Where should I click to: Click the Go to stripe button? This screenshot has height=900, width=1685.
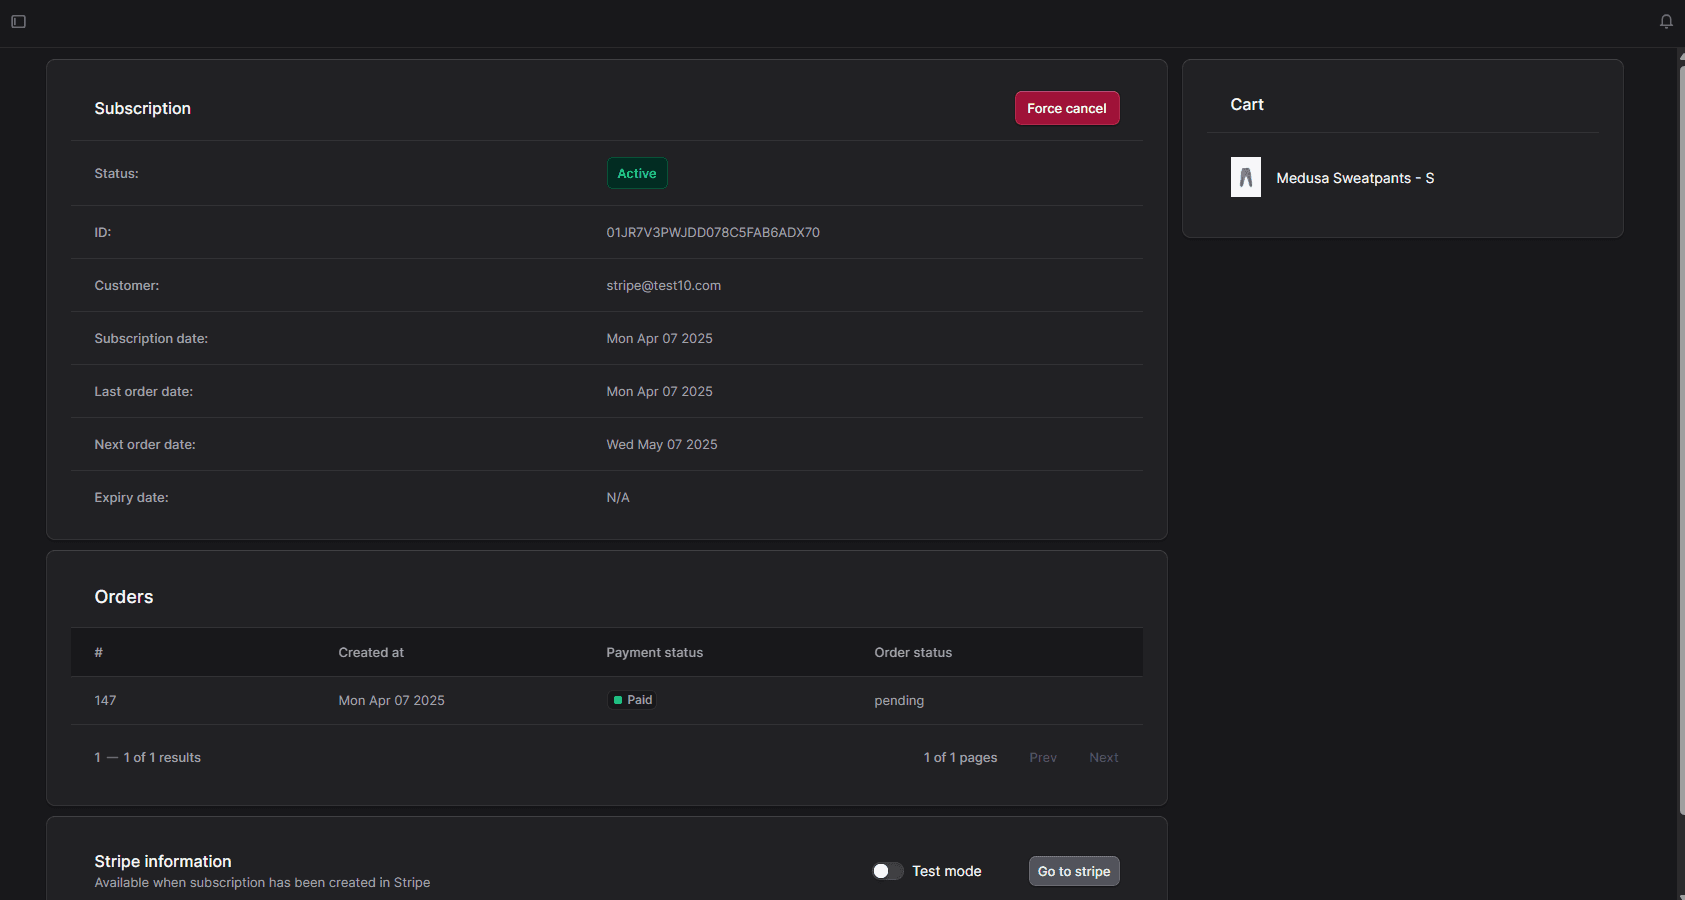pyautogui.click(x=1073, y=871)
